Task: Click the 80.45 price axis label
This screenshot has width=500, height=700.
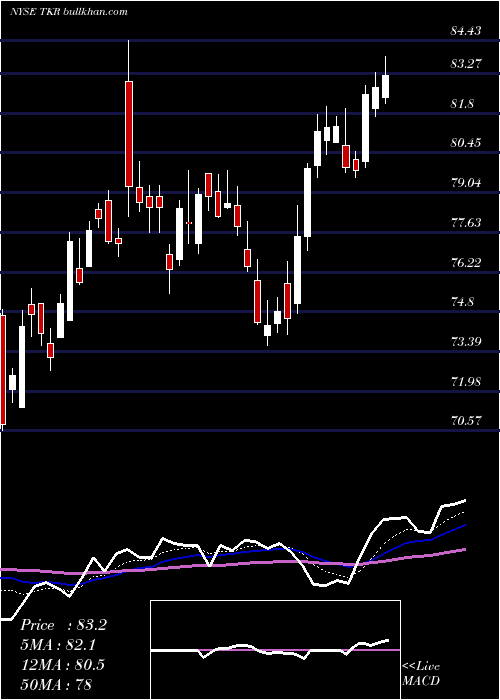Action: tap(466, 143)
